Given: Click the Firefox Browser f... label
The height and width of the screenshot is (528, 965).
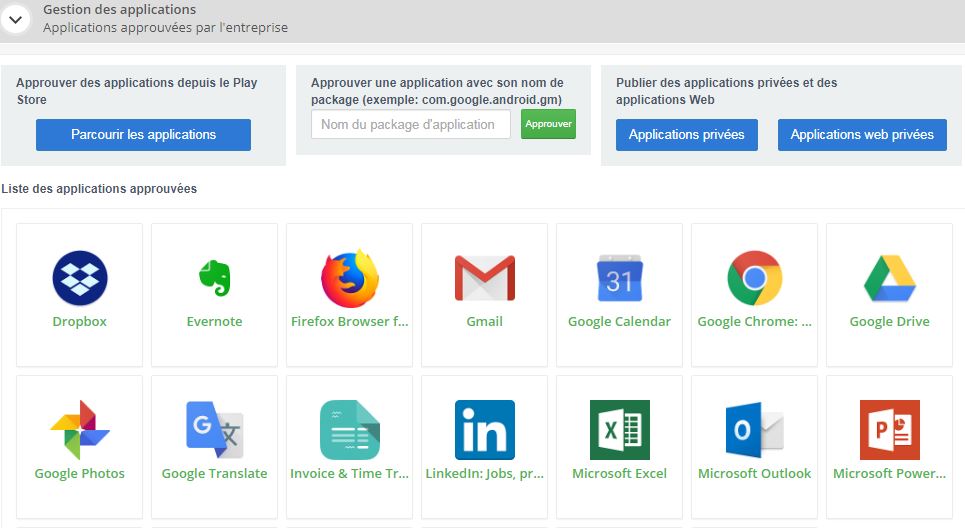Looking at the screenshot, I should [350, 322].
